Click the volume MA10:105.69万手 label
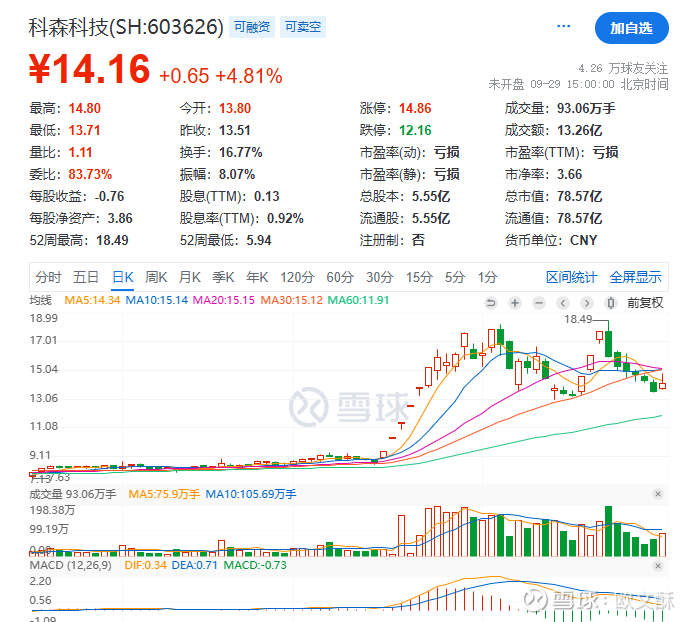695x622 pixels. pos(251,494)
